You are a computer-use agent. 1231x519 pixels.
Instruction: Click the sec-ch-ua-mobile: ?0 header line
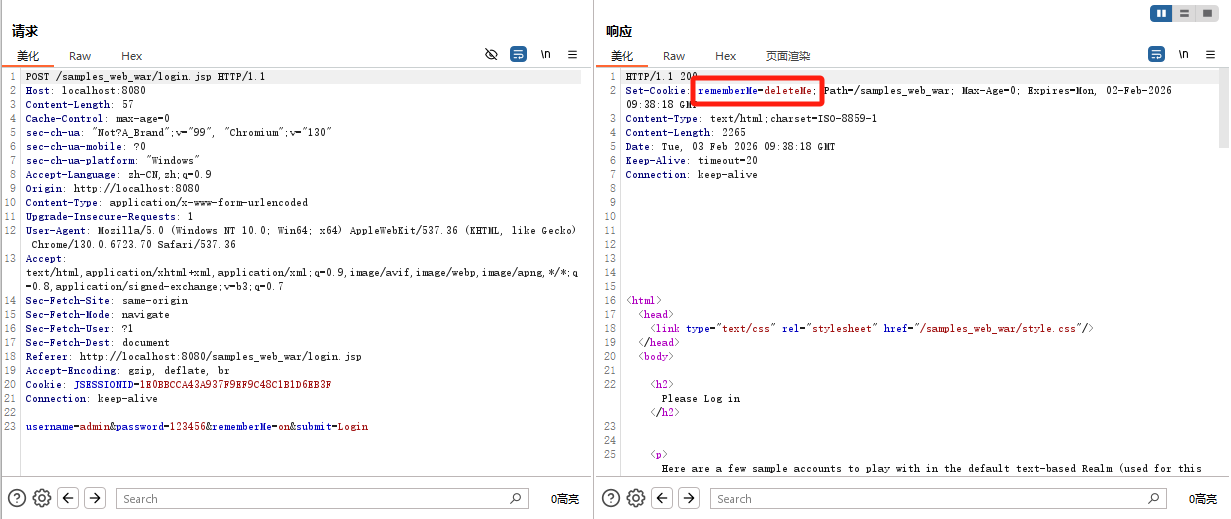point(85,146)
